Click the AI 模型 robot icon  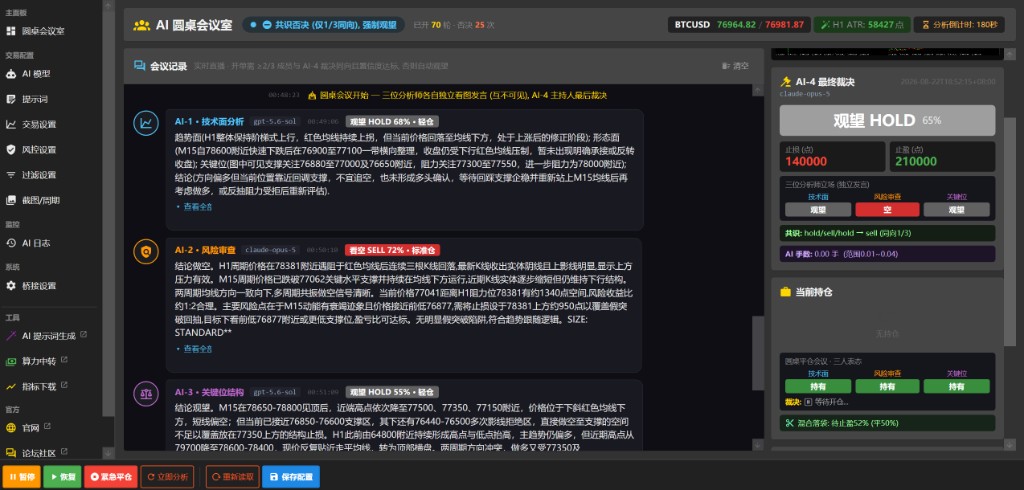[10, 74]
